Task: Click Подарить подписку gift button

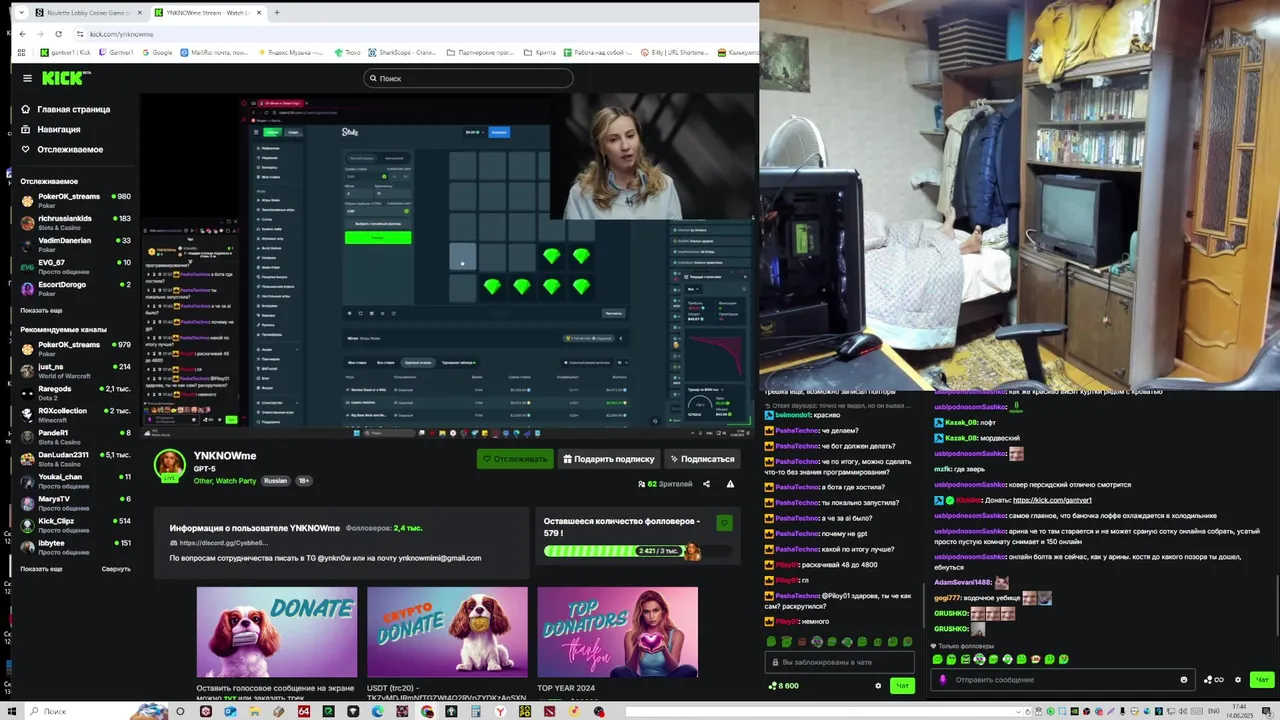Action: (x=608, y=459)
